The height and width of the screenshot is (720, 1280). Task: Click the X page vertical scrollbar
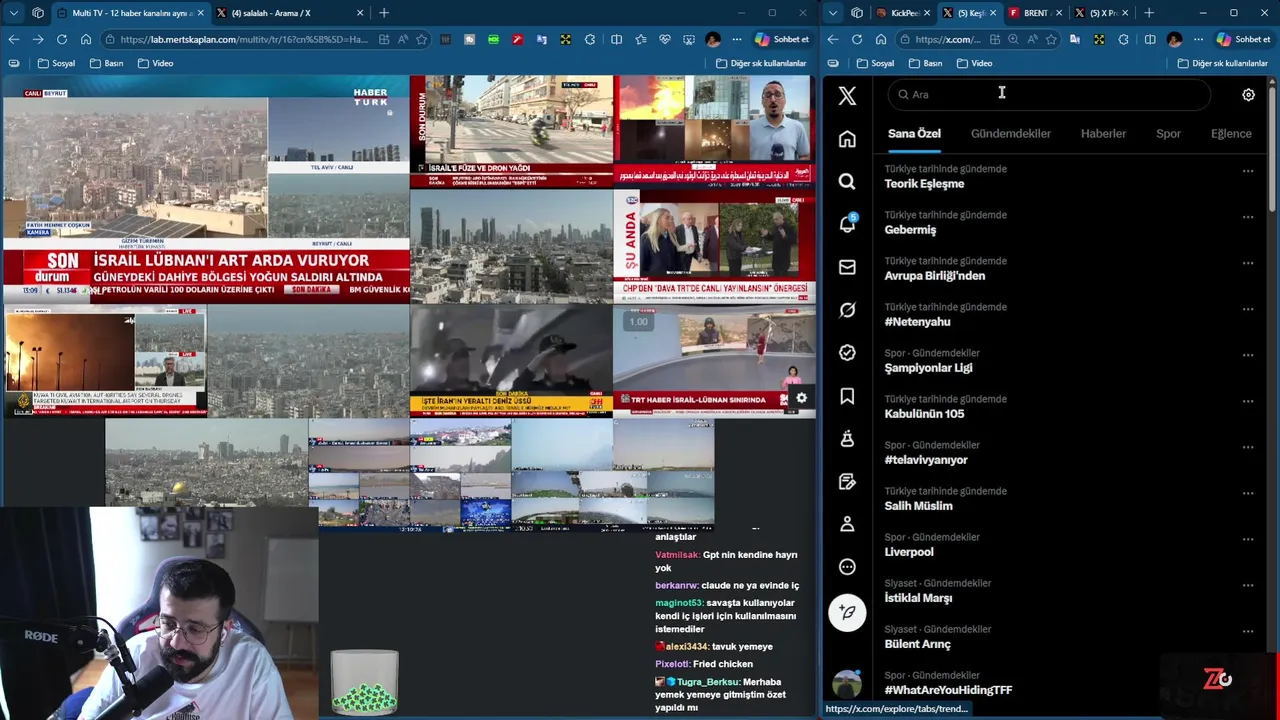[x=1273, y=150]
